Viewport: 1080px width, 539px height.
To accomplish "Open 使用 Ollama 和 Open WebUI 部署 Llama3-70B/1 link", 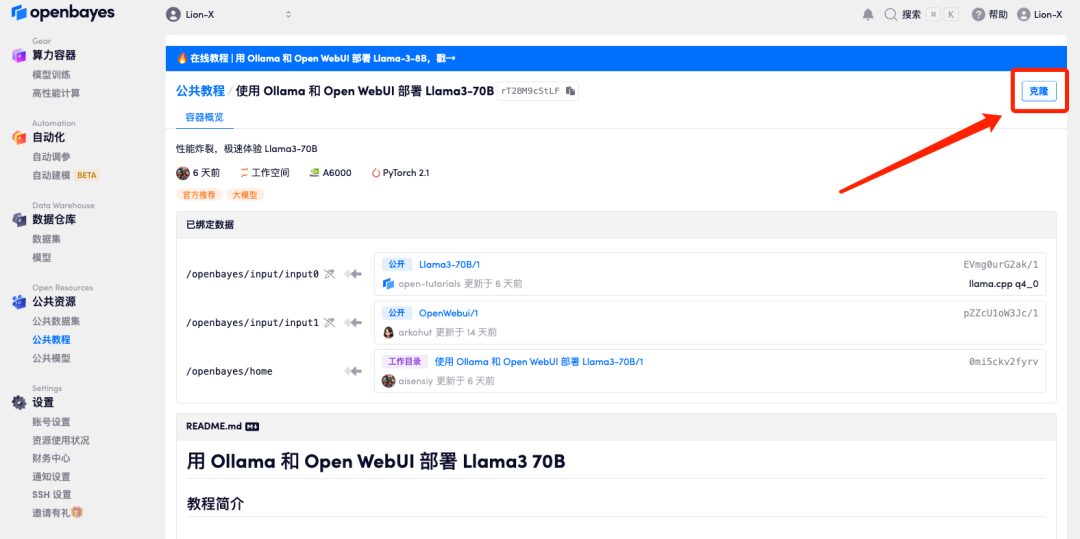I will (539, 361).
